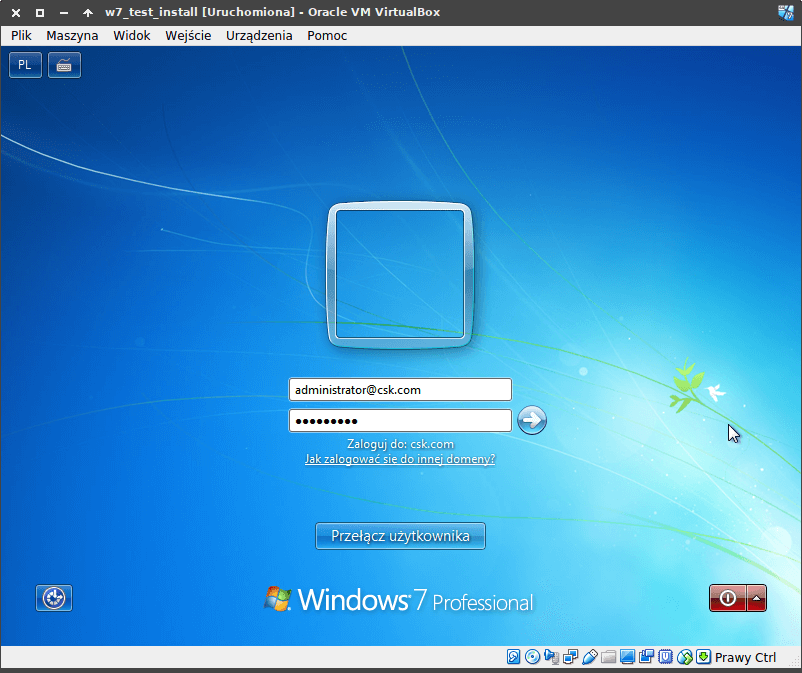Open the Maszyna menu
This screenshot has width=802, height=673.
(72, 35)
